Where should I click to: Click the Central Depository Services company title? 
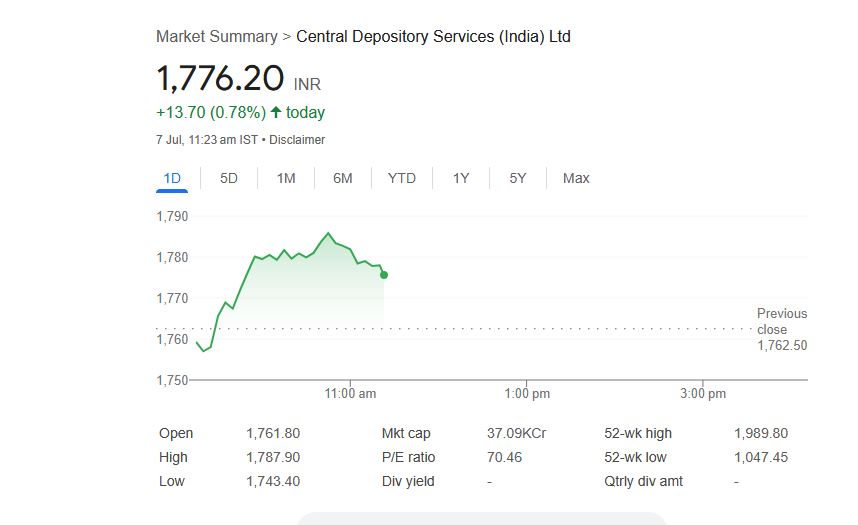tap(434, 37)
